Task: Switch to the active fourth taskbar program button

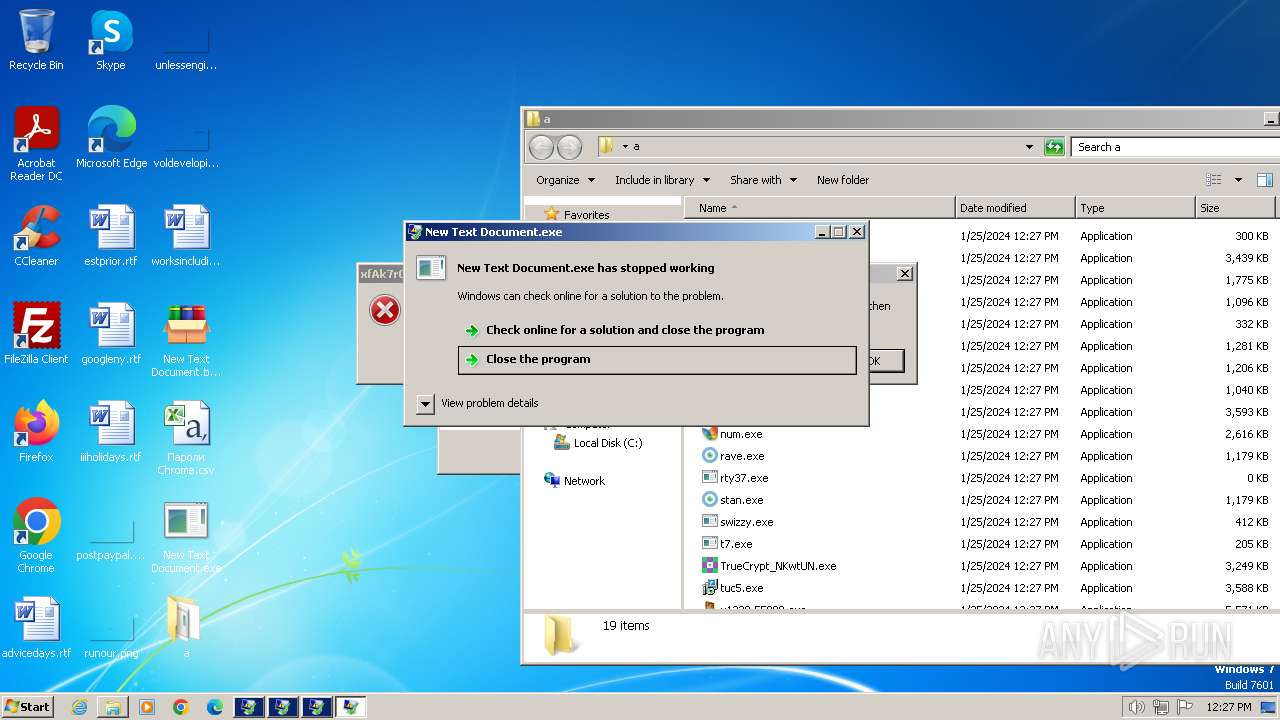Action: coord(351,707)
